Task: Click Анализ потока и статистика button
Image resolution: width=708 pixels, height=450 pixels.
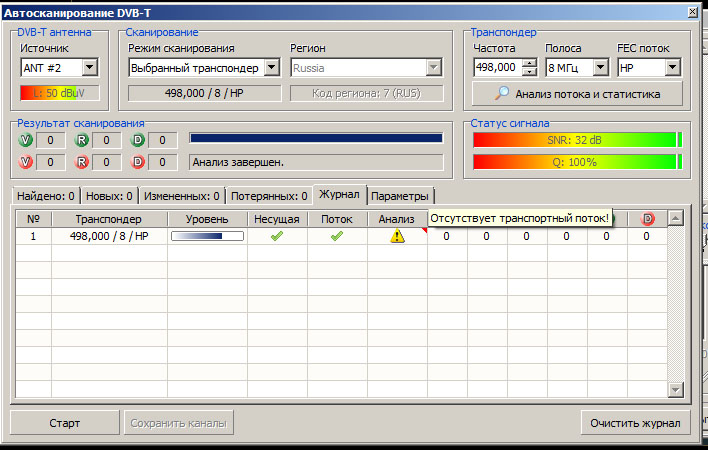Action: (578, 94)
